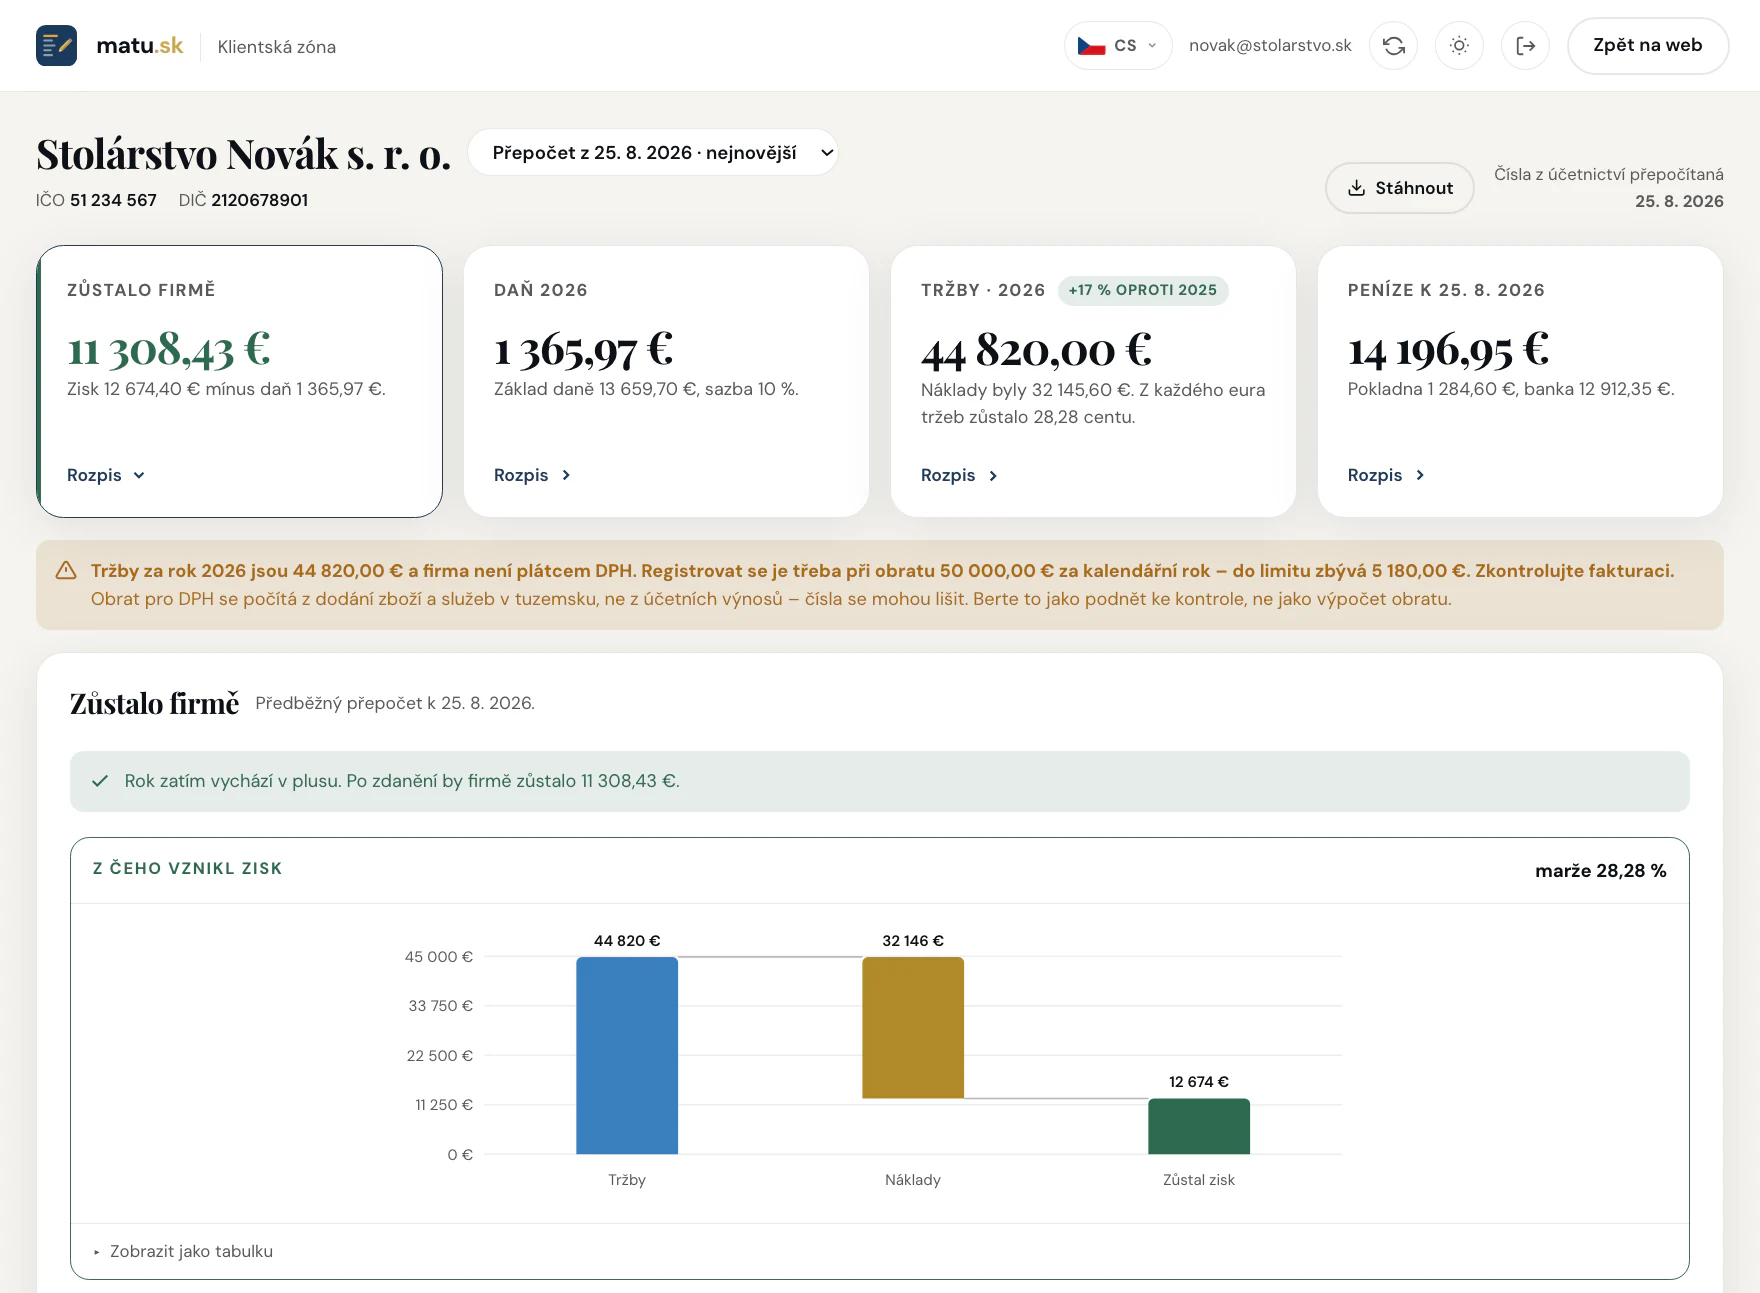Click Předběžný přepočet k 25. 8. 2026 text
Image resolution: width=1760 pixels, height=1293 pixels.
[x=395, y=703]
